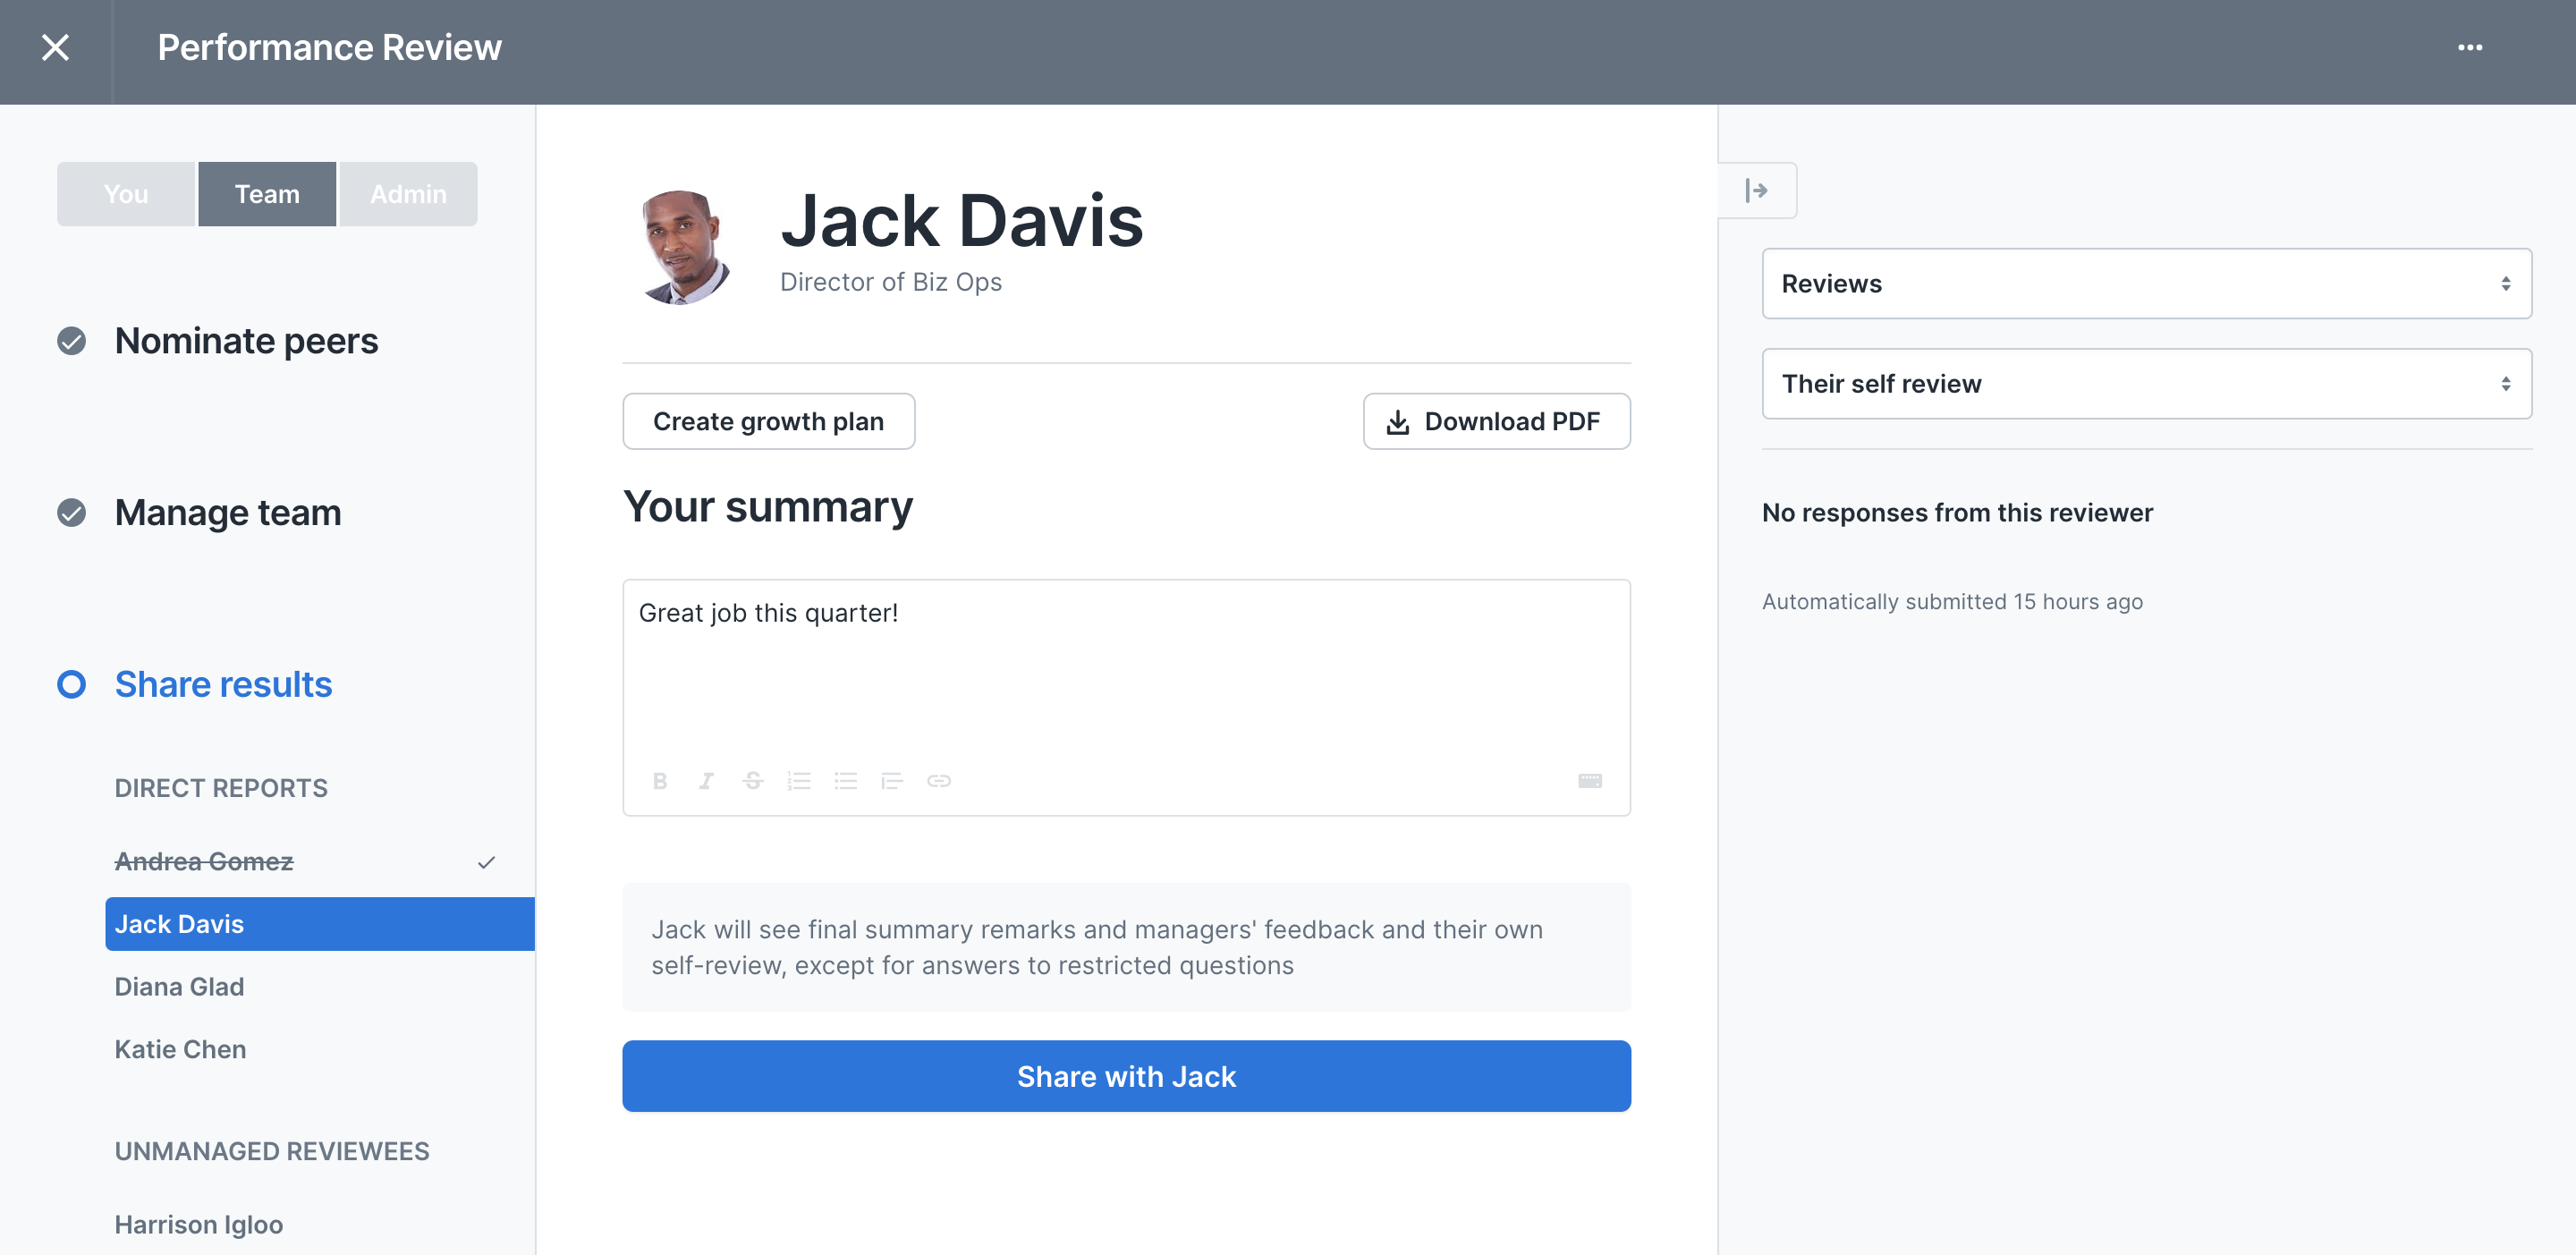Select Diana Glad in direct reports
Image resolution: width=2576 pixels, height=1255 pixels.
click(x=179, y=987)
